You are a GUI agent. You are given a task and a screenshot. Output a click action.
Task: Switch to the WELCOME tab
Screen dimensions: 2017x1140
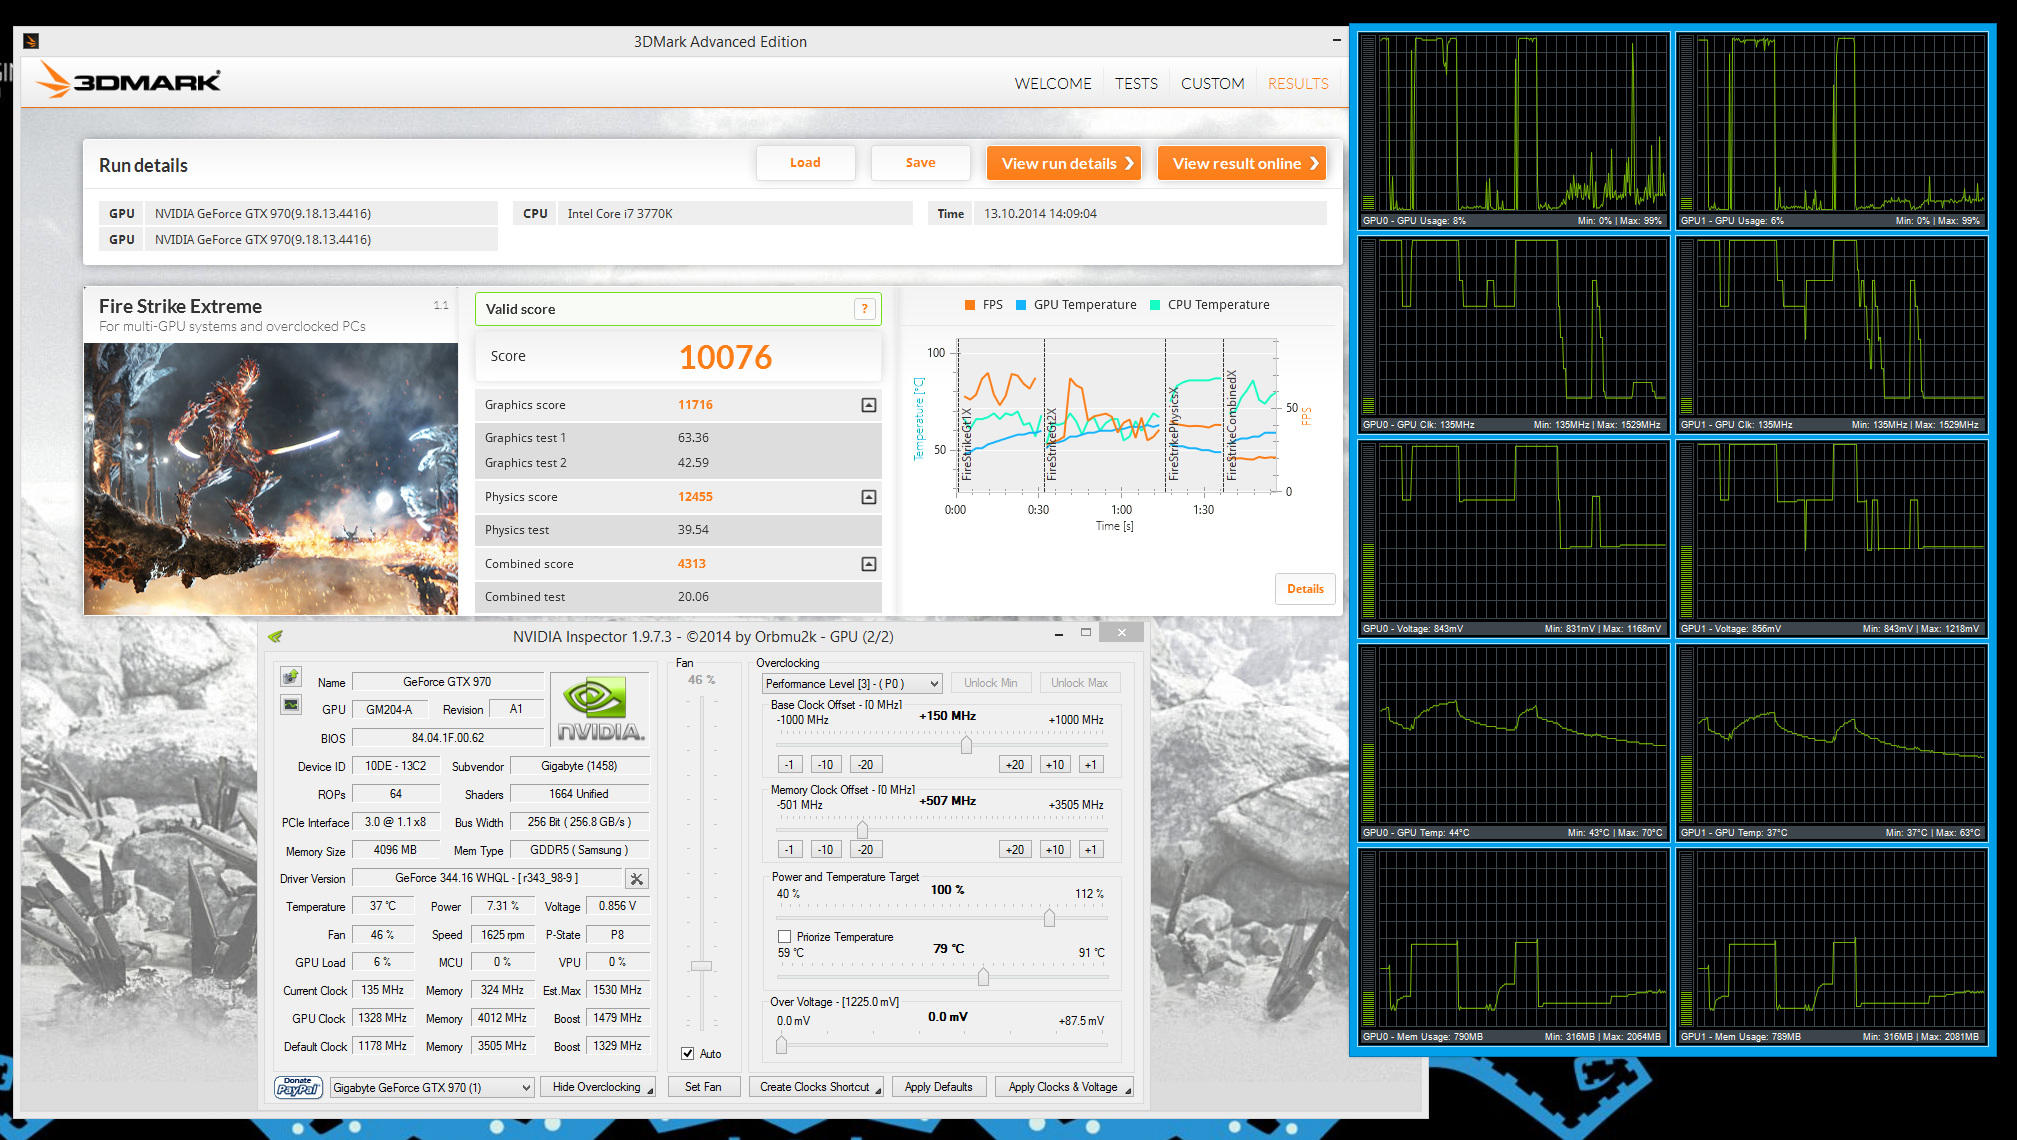pyautogui.click(x=1053, y=84)
